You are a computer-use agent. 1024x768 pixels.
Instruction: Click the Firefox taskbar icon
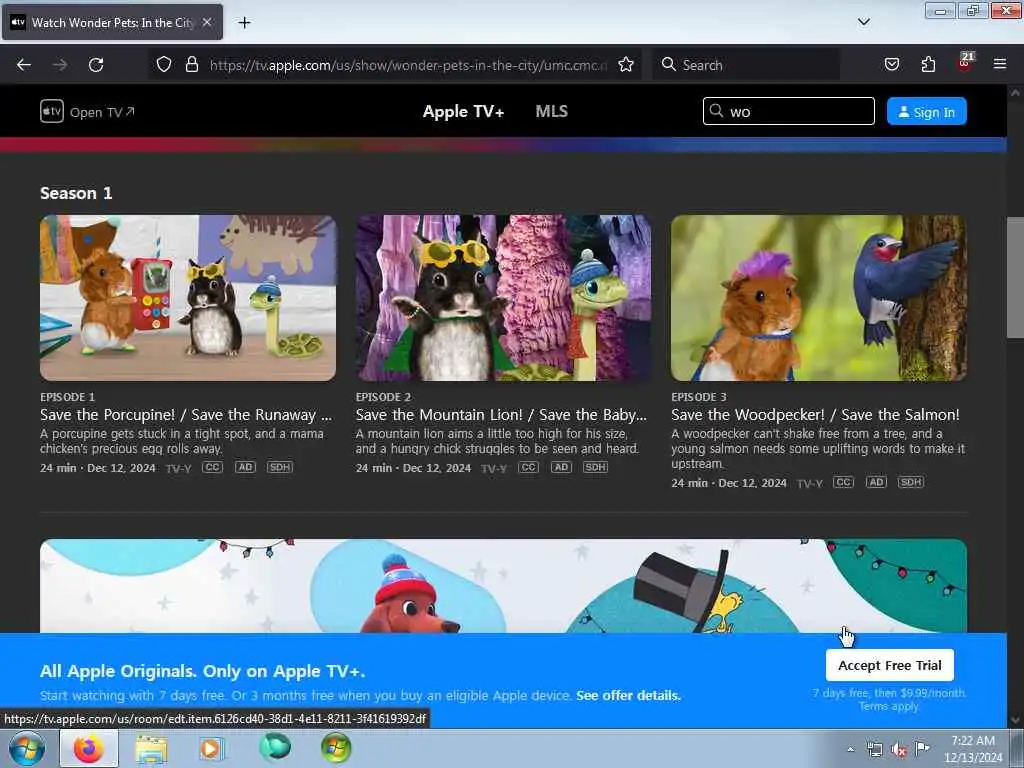[x=89, y=748]
